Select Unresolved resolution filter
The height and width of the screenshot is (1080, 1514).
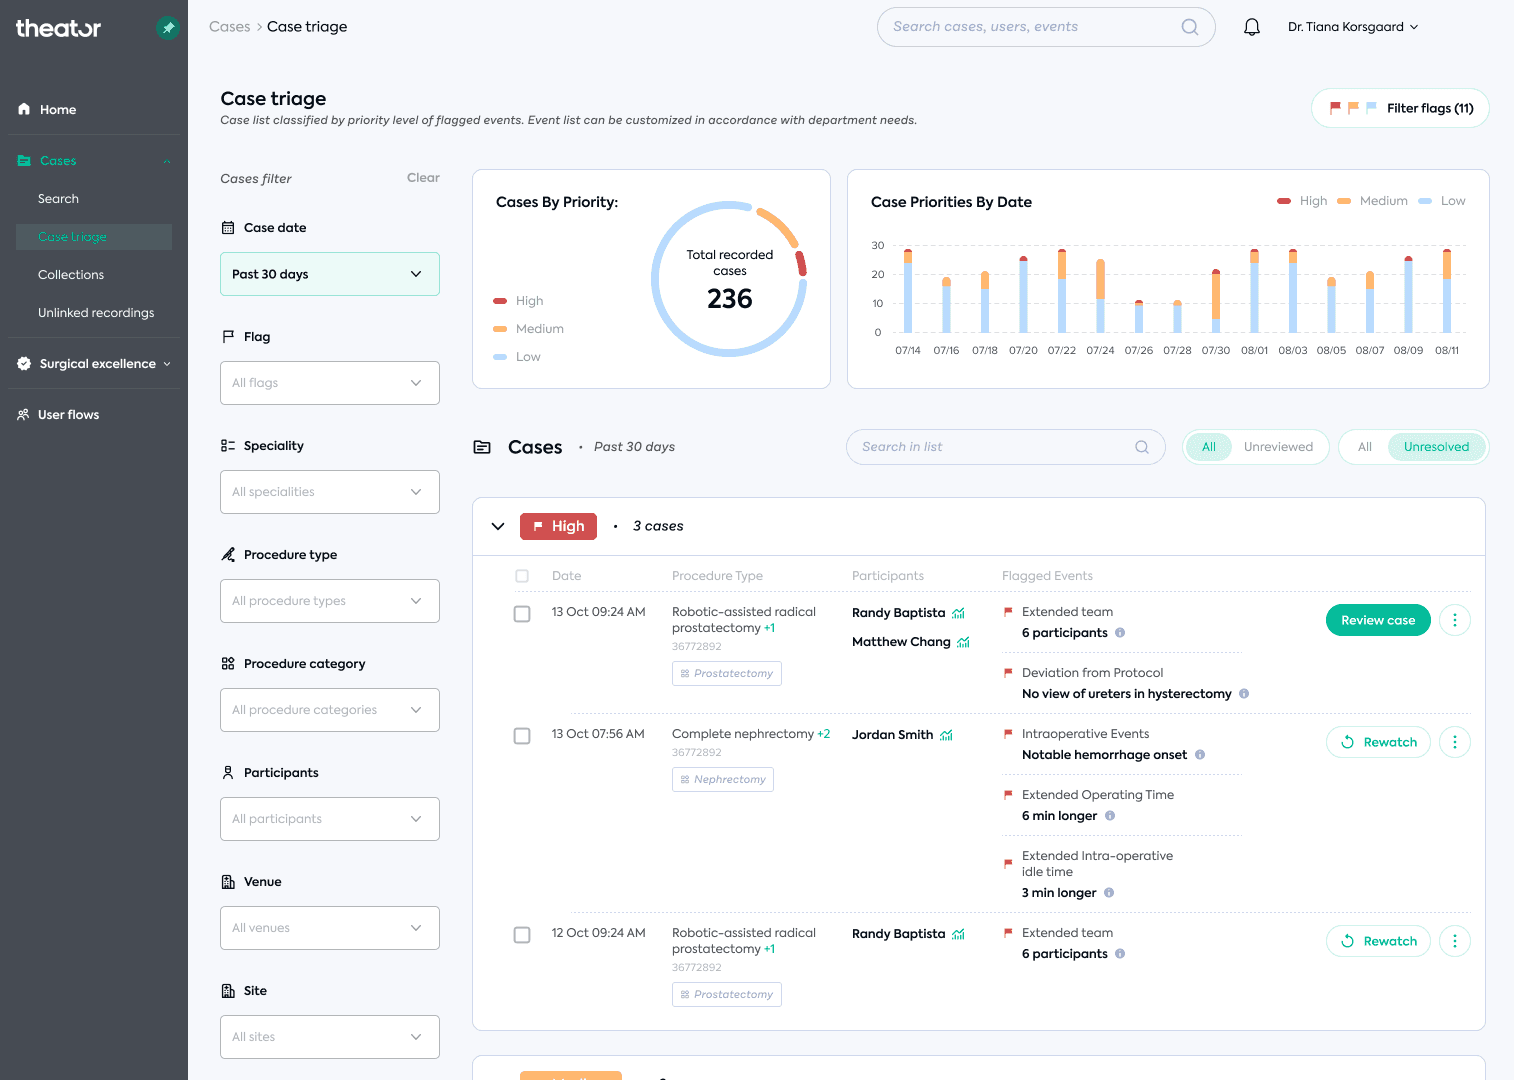1436,447
